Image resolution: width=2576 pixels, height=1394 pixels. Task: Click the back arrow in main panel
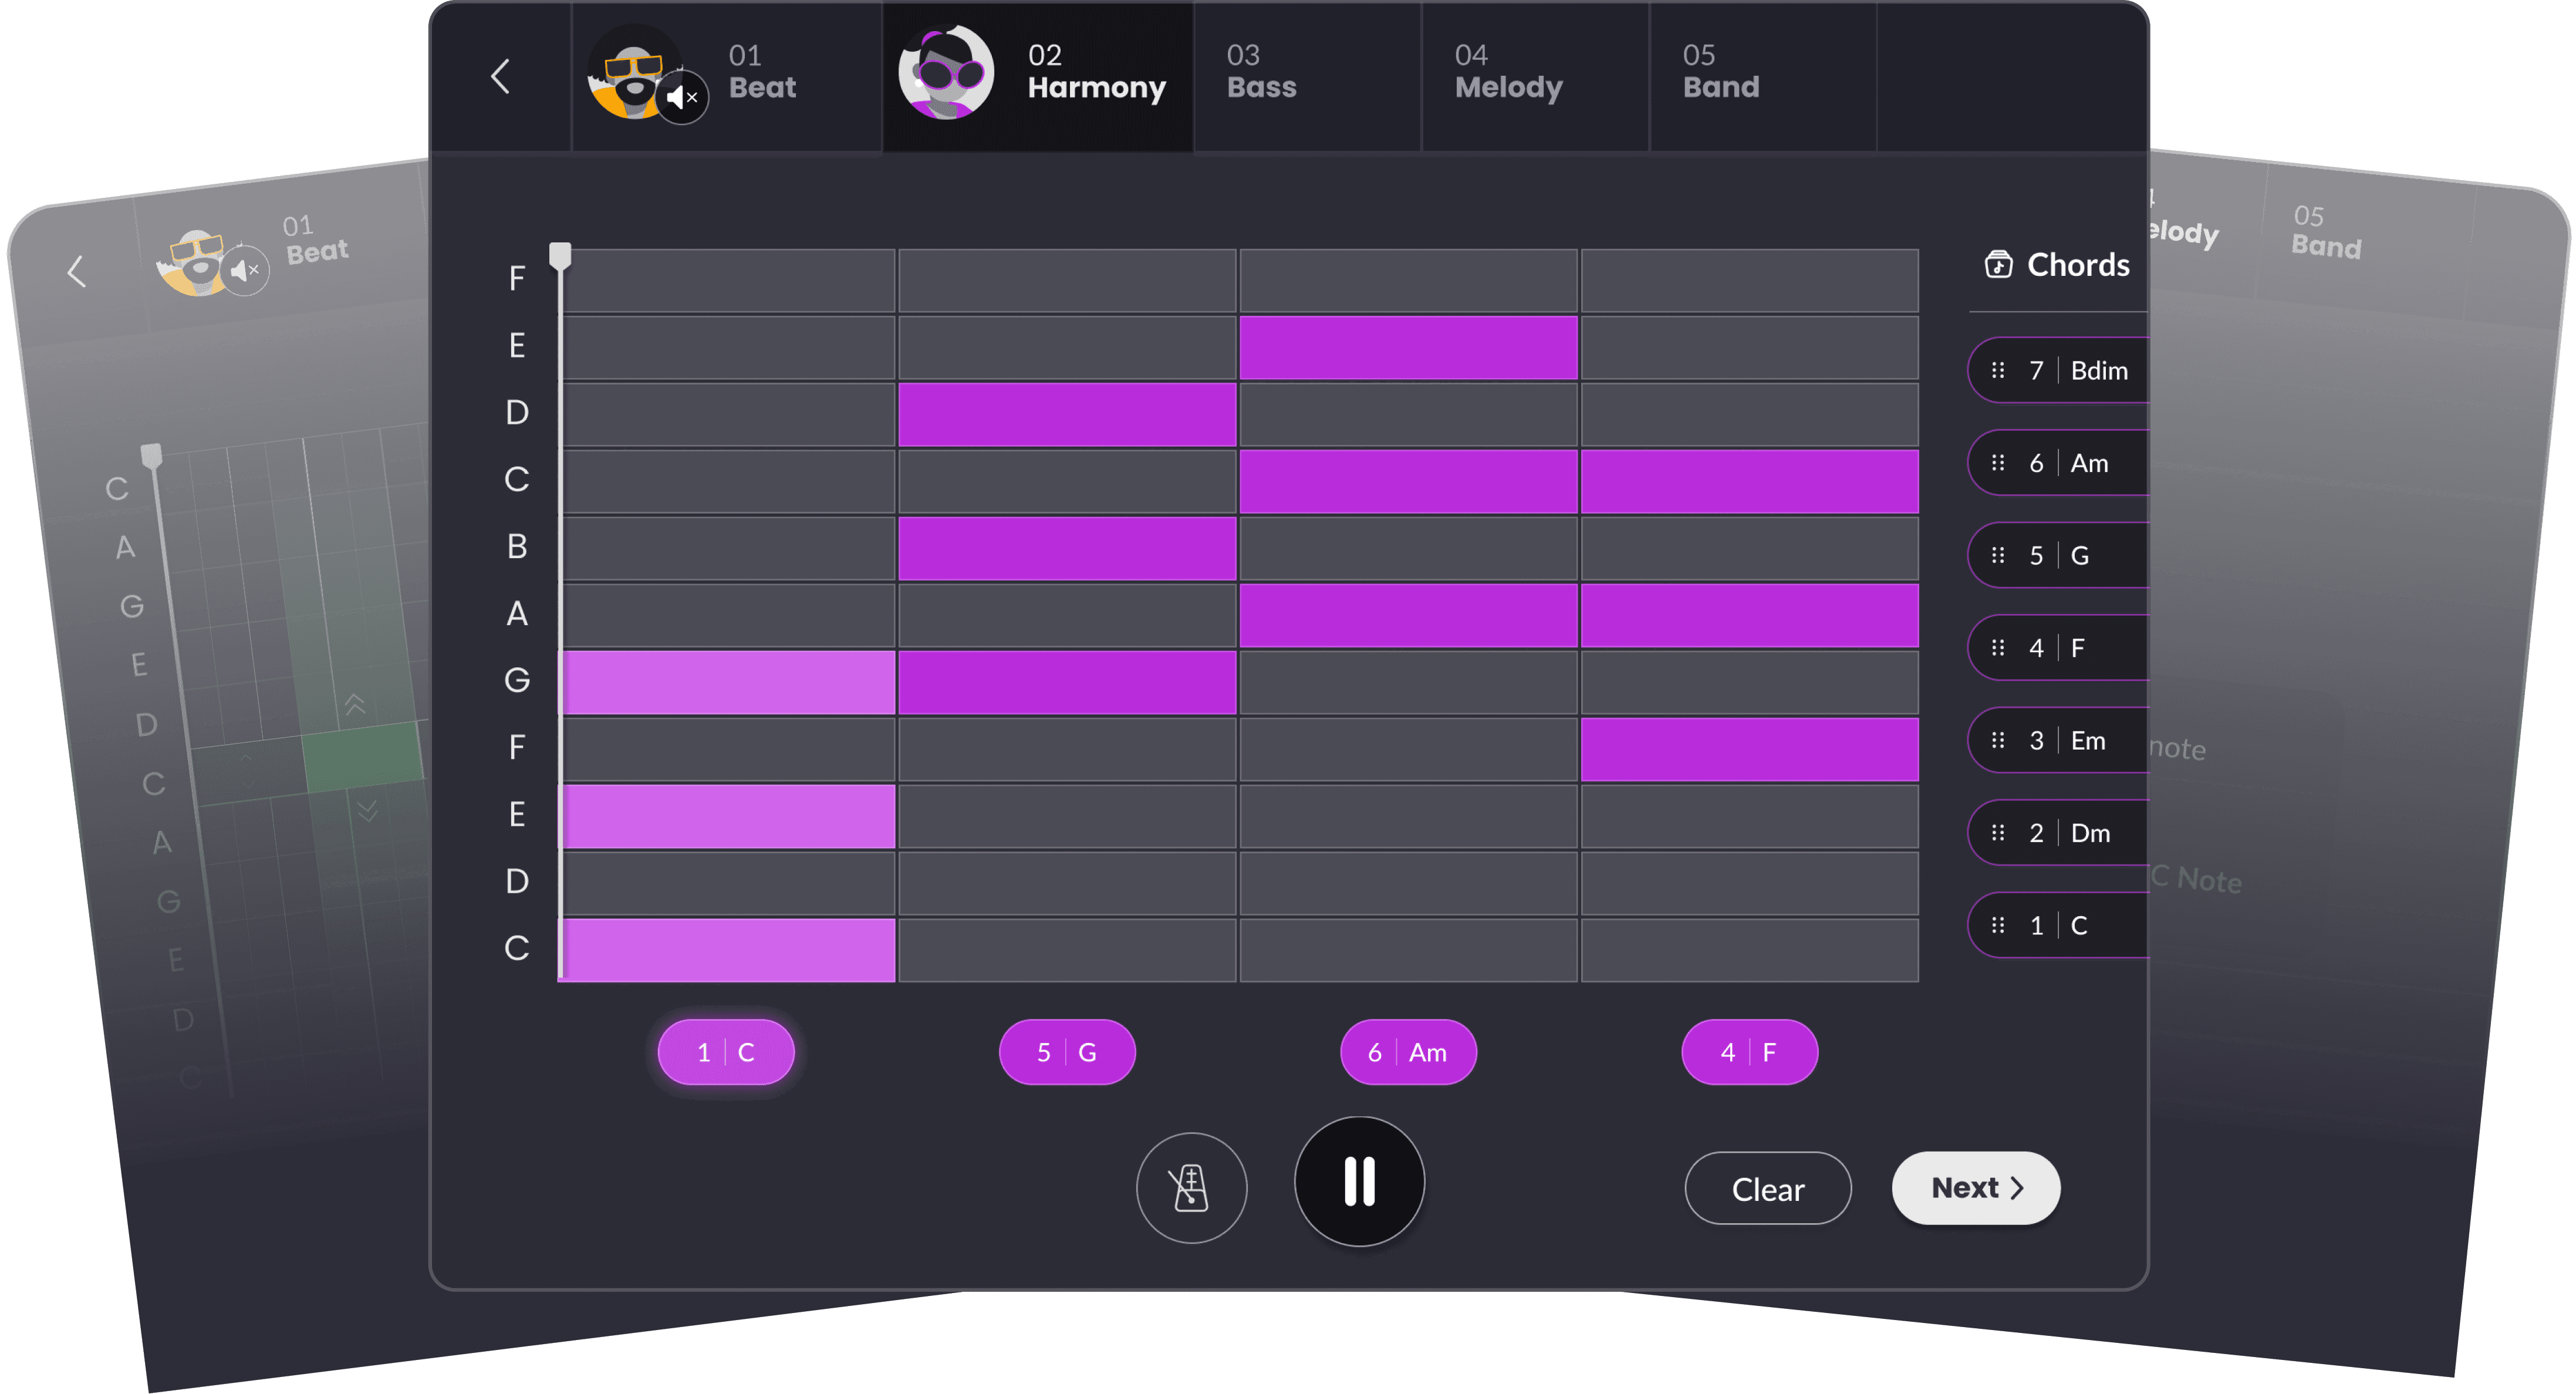[x=501, y=76]
